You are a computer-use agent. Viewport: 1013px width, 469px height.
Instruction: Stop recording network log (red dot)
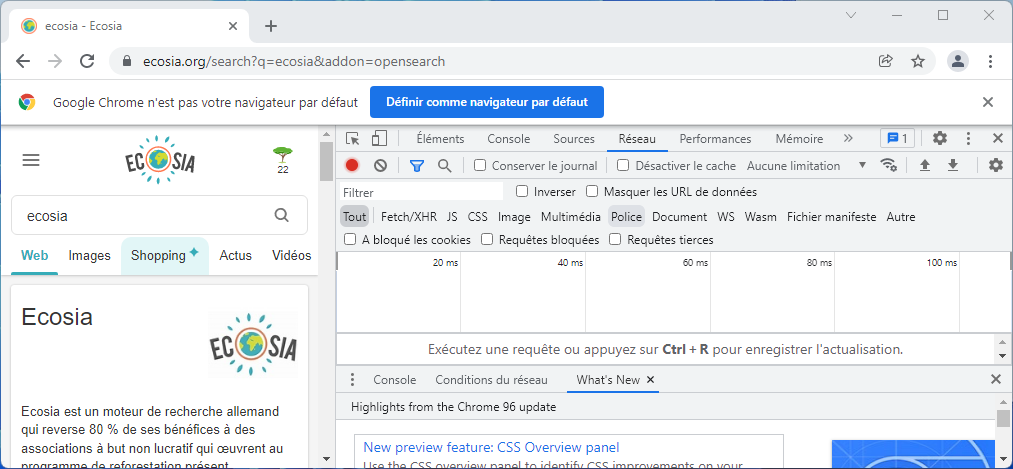(352, 166)
